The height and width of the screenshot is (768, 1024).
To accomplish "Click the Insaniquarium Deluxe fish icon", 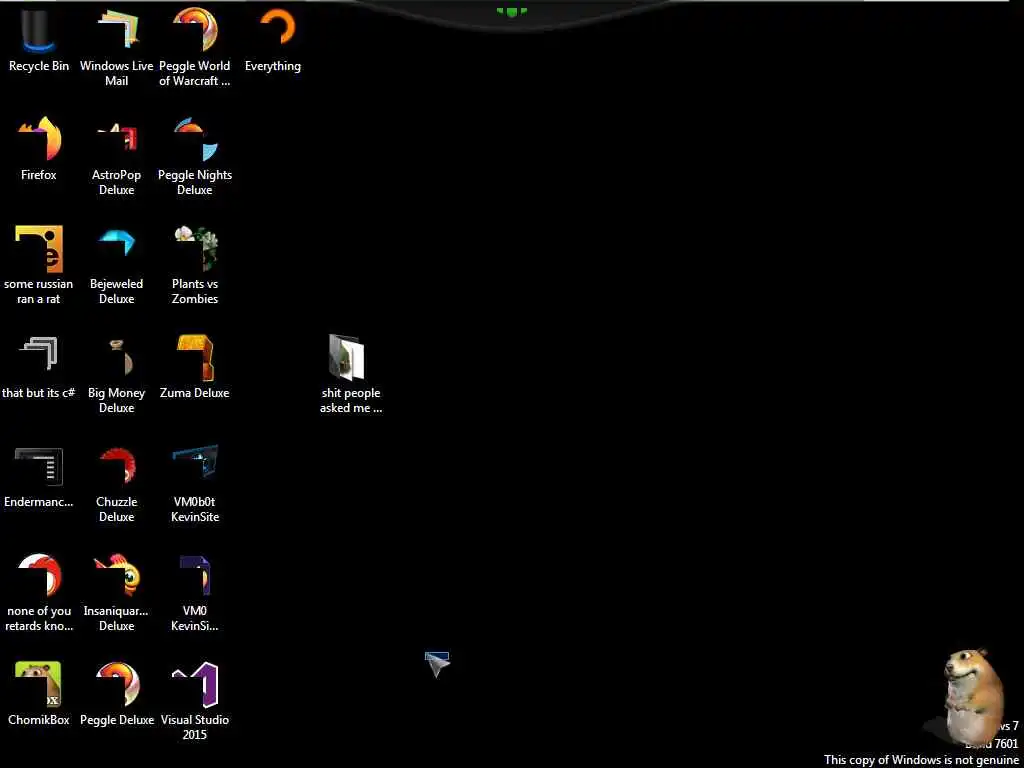I will (117, 575).
